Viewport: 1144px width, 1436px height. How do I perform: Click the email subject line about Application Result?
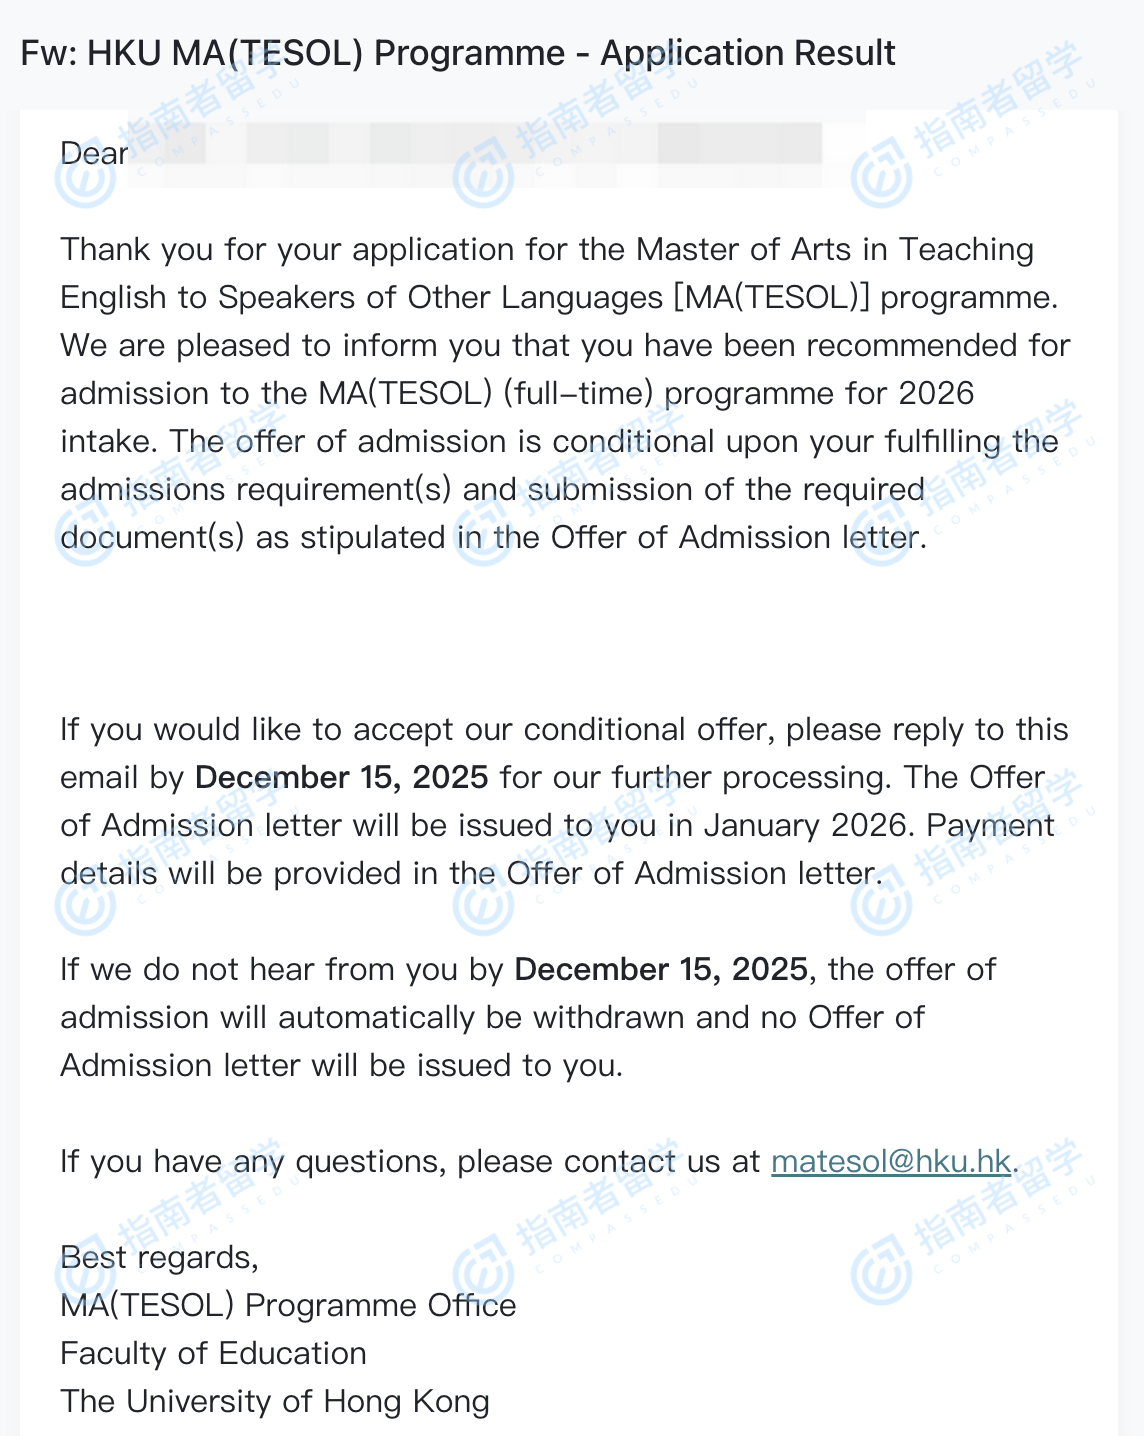point(458,53)
